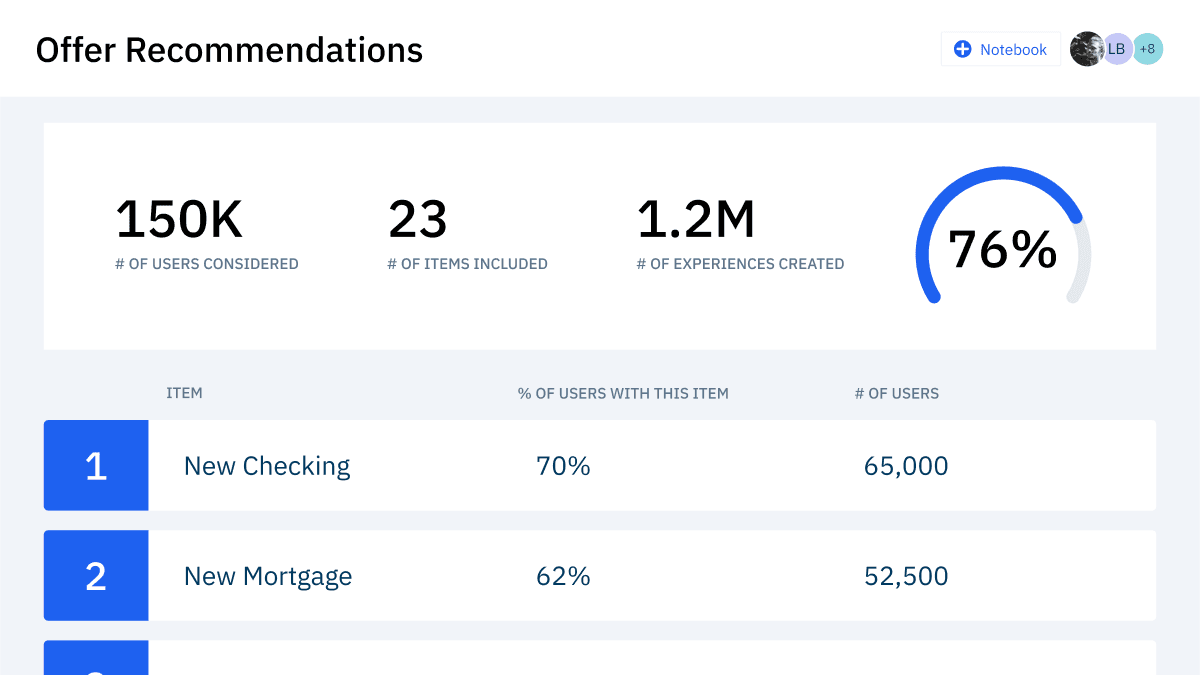Select the 62% value for New Mortgage
This screenshot has width=1200, height=675.
tap(563, 576)
